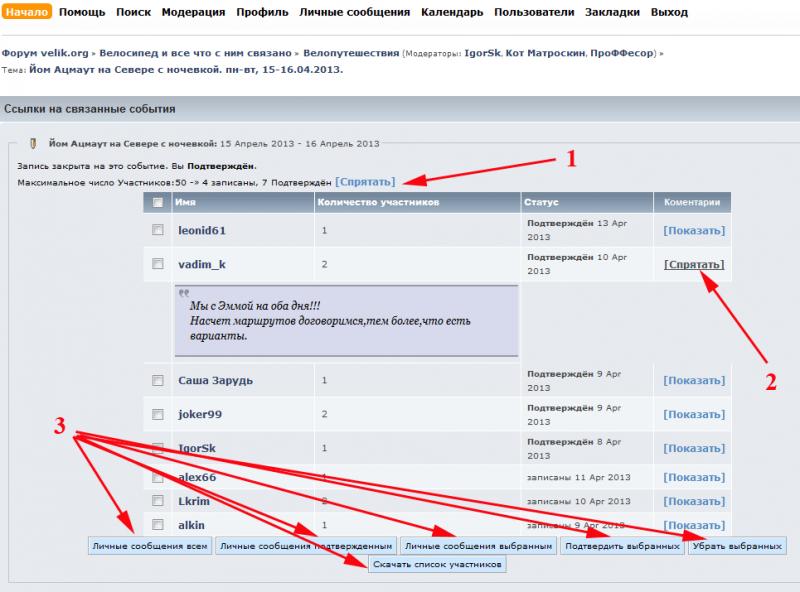Open the user profile of IgorSk in table
This screenshot has width=800, height=592.
click(x=196, y=448)
